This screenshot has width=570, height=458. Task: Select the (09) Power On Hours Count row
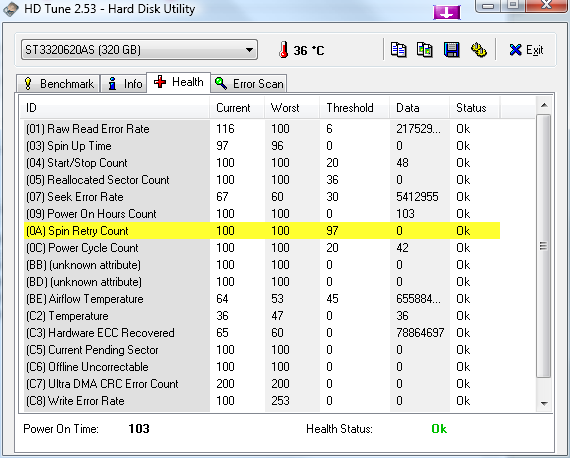point(262,214)
